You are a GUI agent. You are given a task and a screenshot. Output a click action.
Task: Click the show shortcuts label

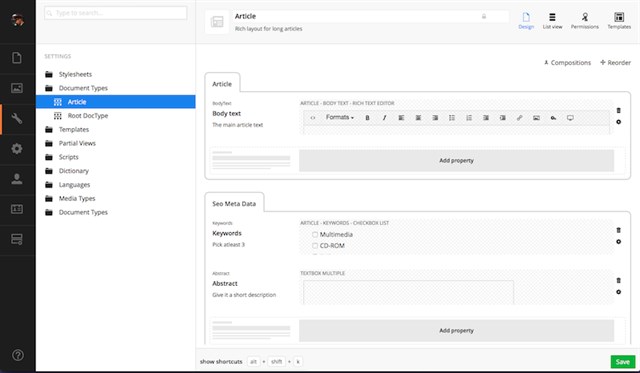click(221, 362)
